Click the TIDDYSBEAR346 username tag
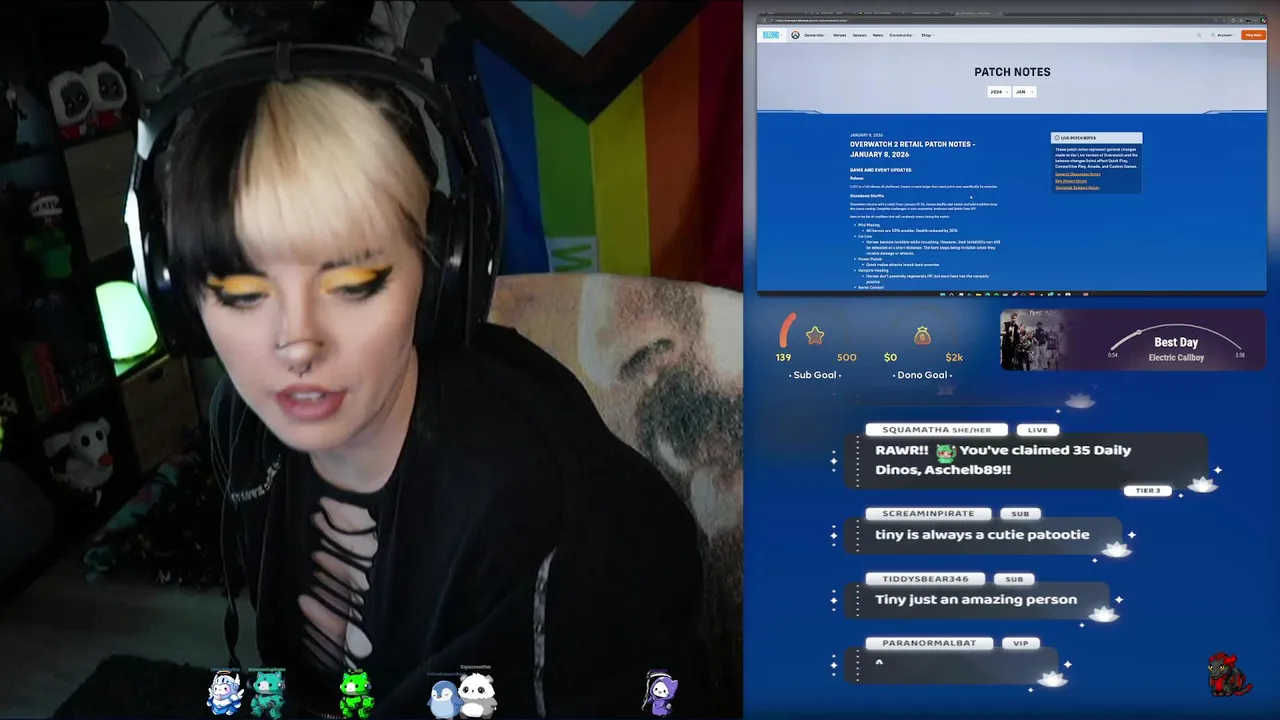This screenshot has height=720, width=1280. [x=925, y=578]
